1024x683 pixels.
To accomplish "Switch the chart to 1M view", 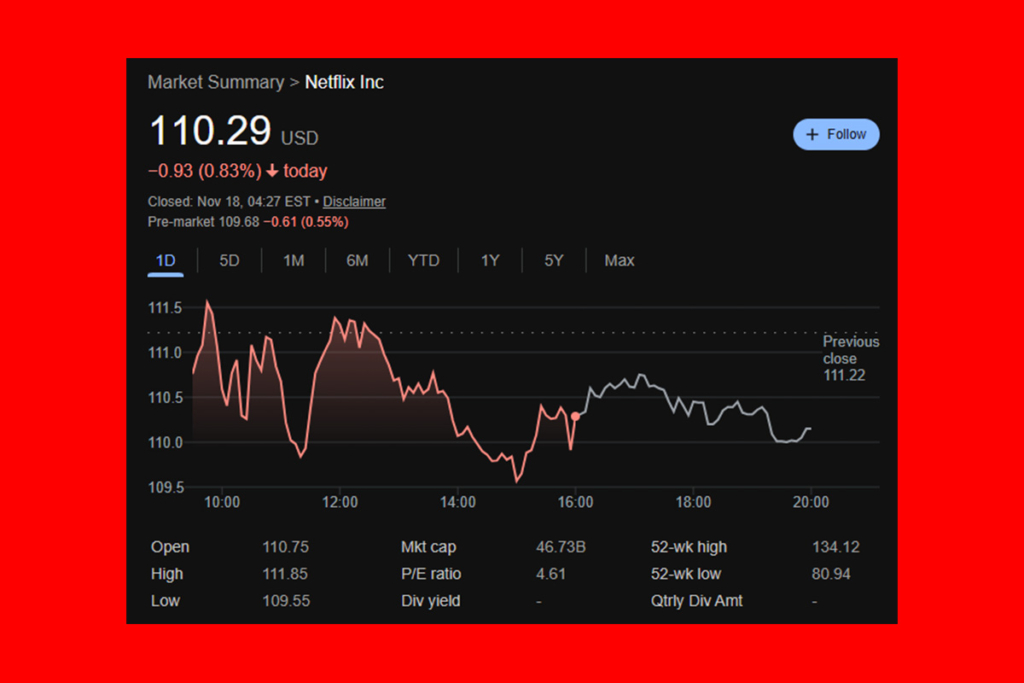I will (293, 260).
